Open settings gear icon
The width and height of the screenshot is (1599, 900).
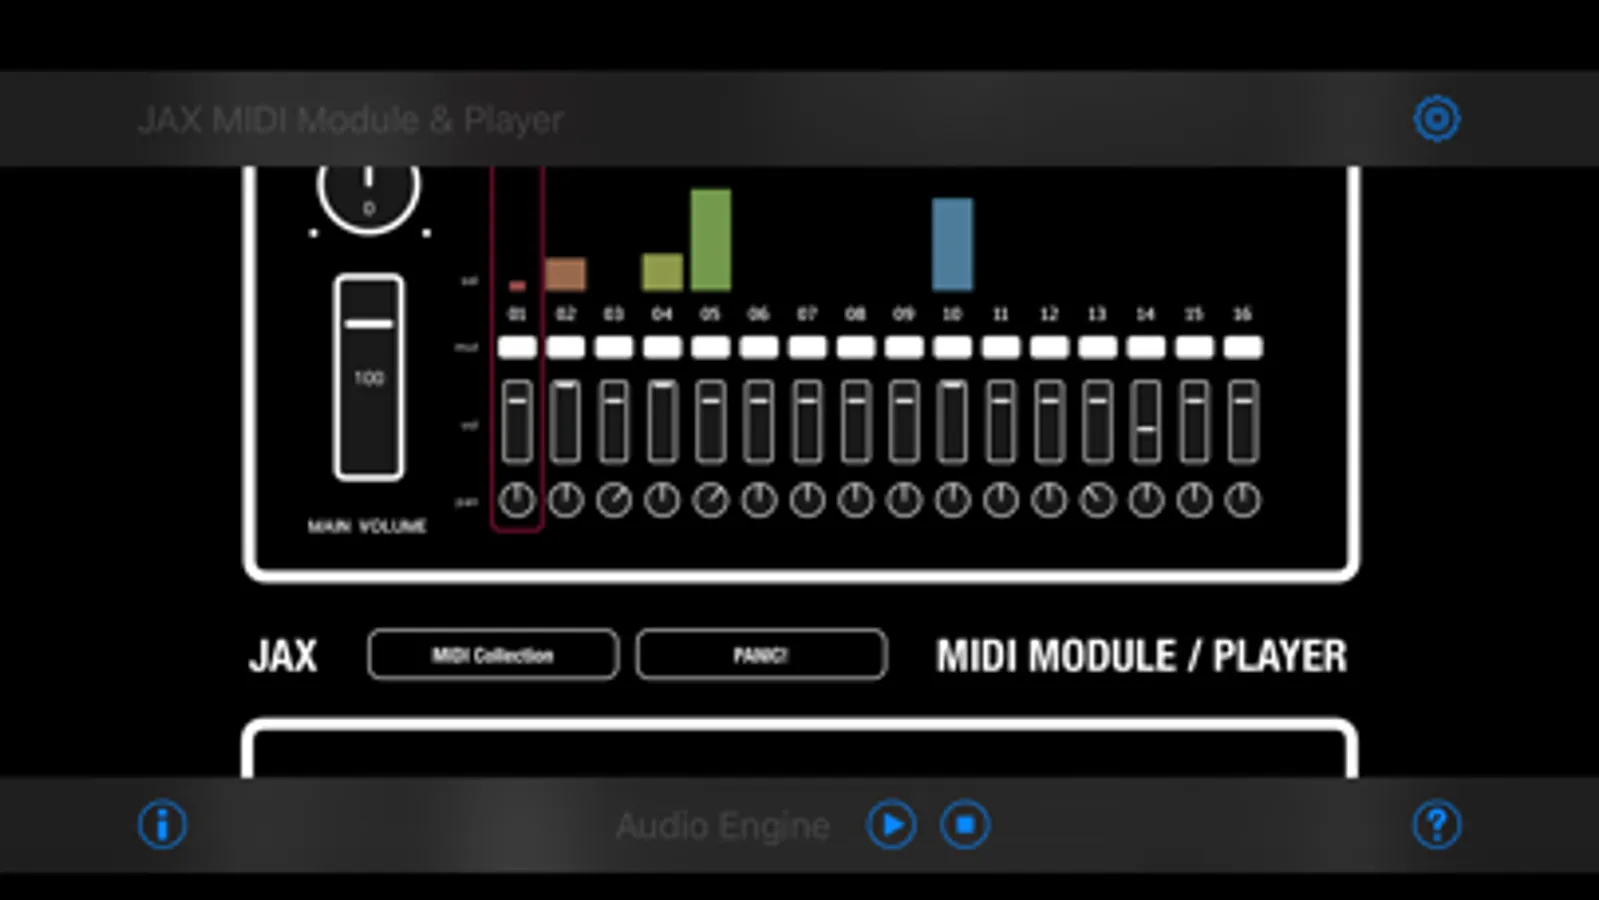click(1436, 119)
